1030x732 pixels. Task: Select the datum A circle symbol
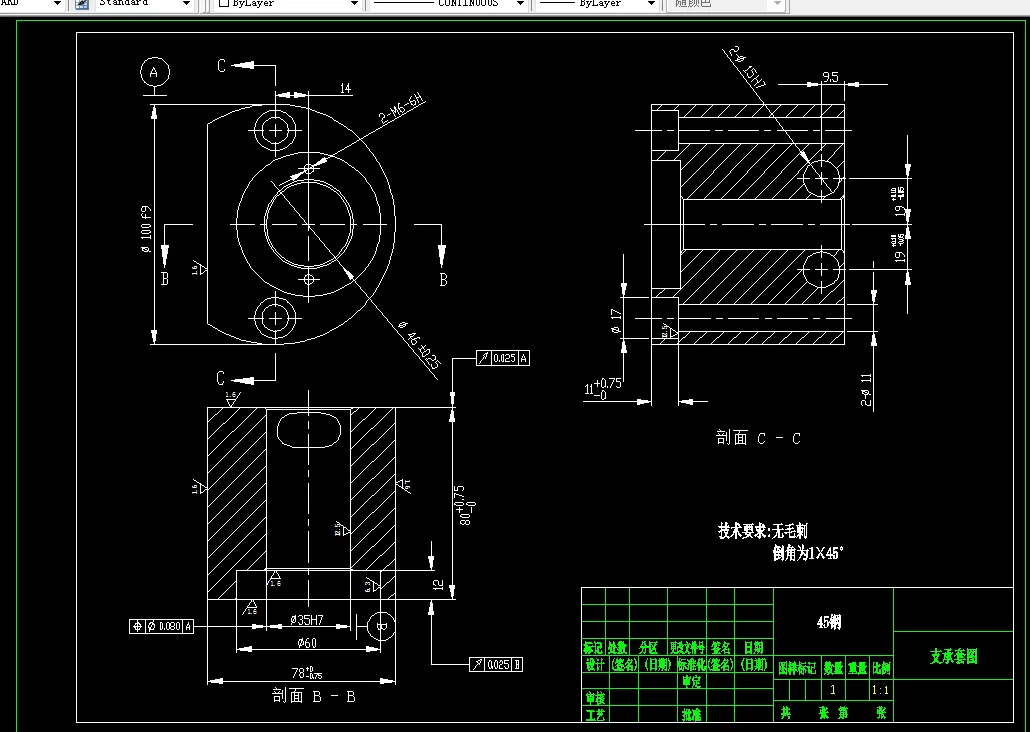click(x=154, y=72)
